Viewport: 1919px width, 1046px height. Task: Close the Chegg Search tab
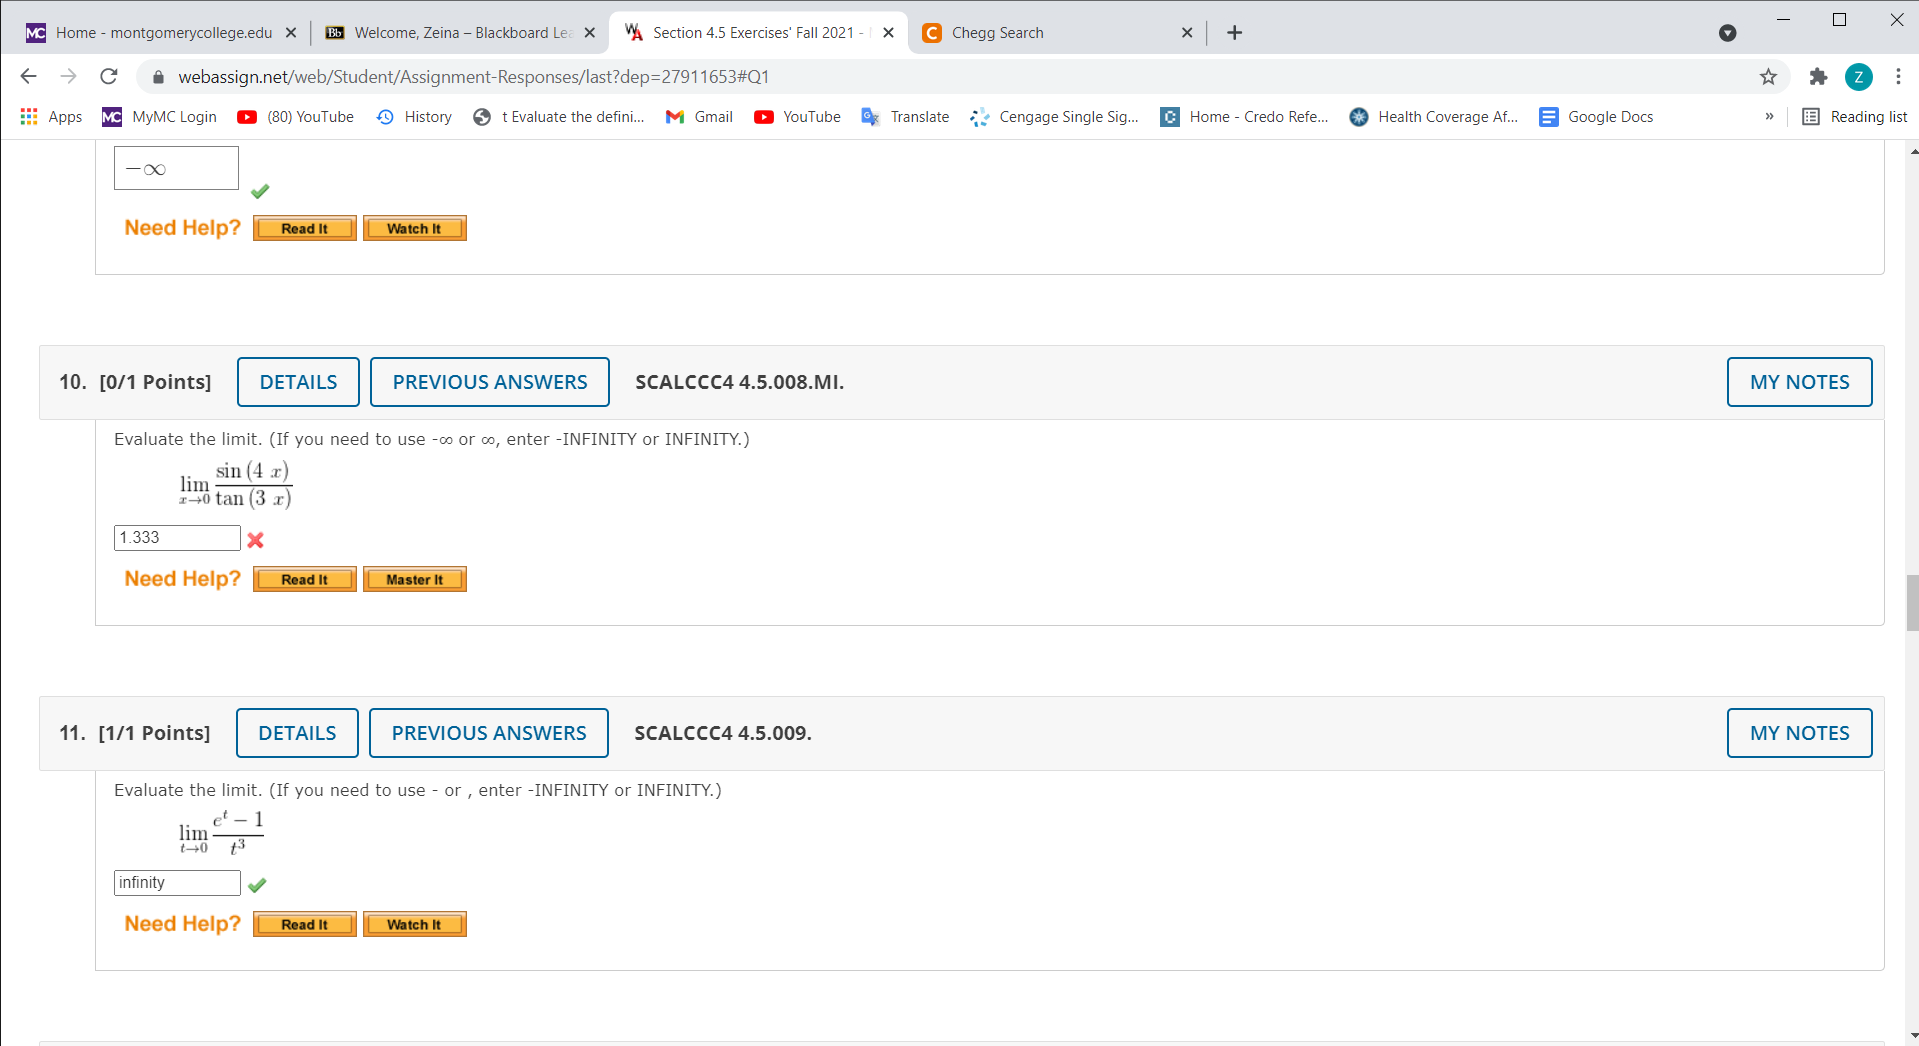[1187, 33]
